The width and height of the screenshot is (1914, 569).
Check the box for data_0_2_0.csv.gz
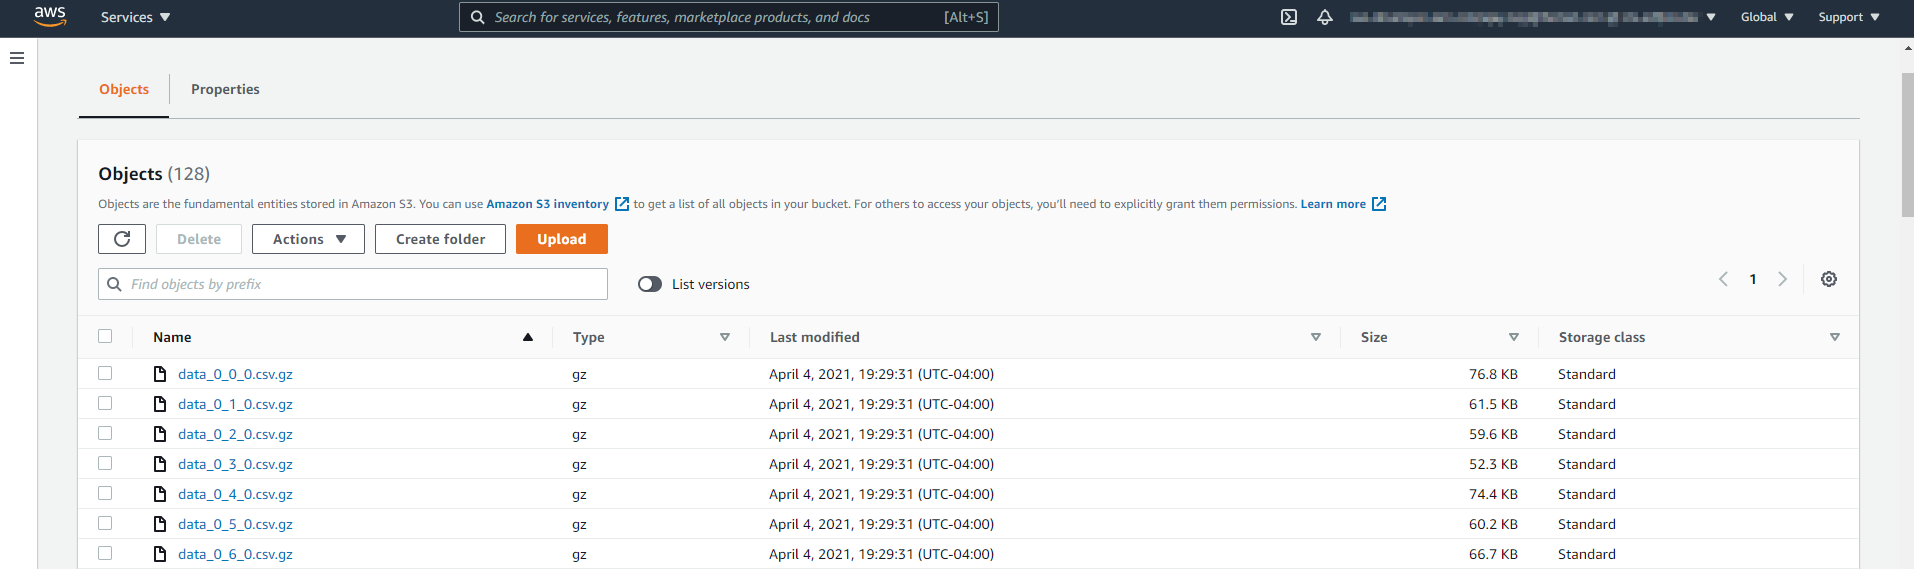(105, 433)
